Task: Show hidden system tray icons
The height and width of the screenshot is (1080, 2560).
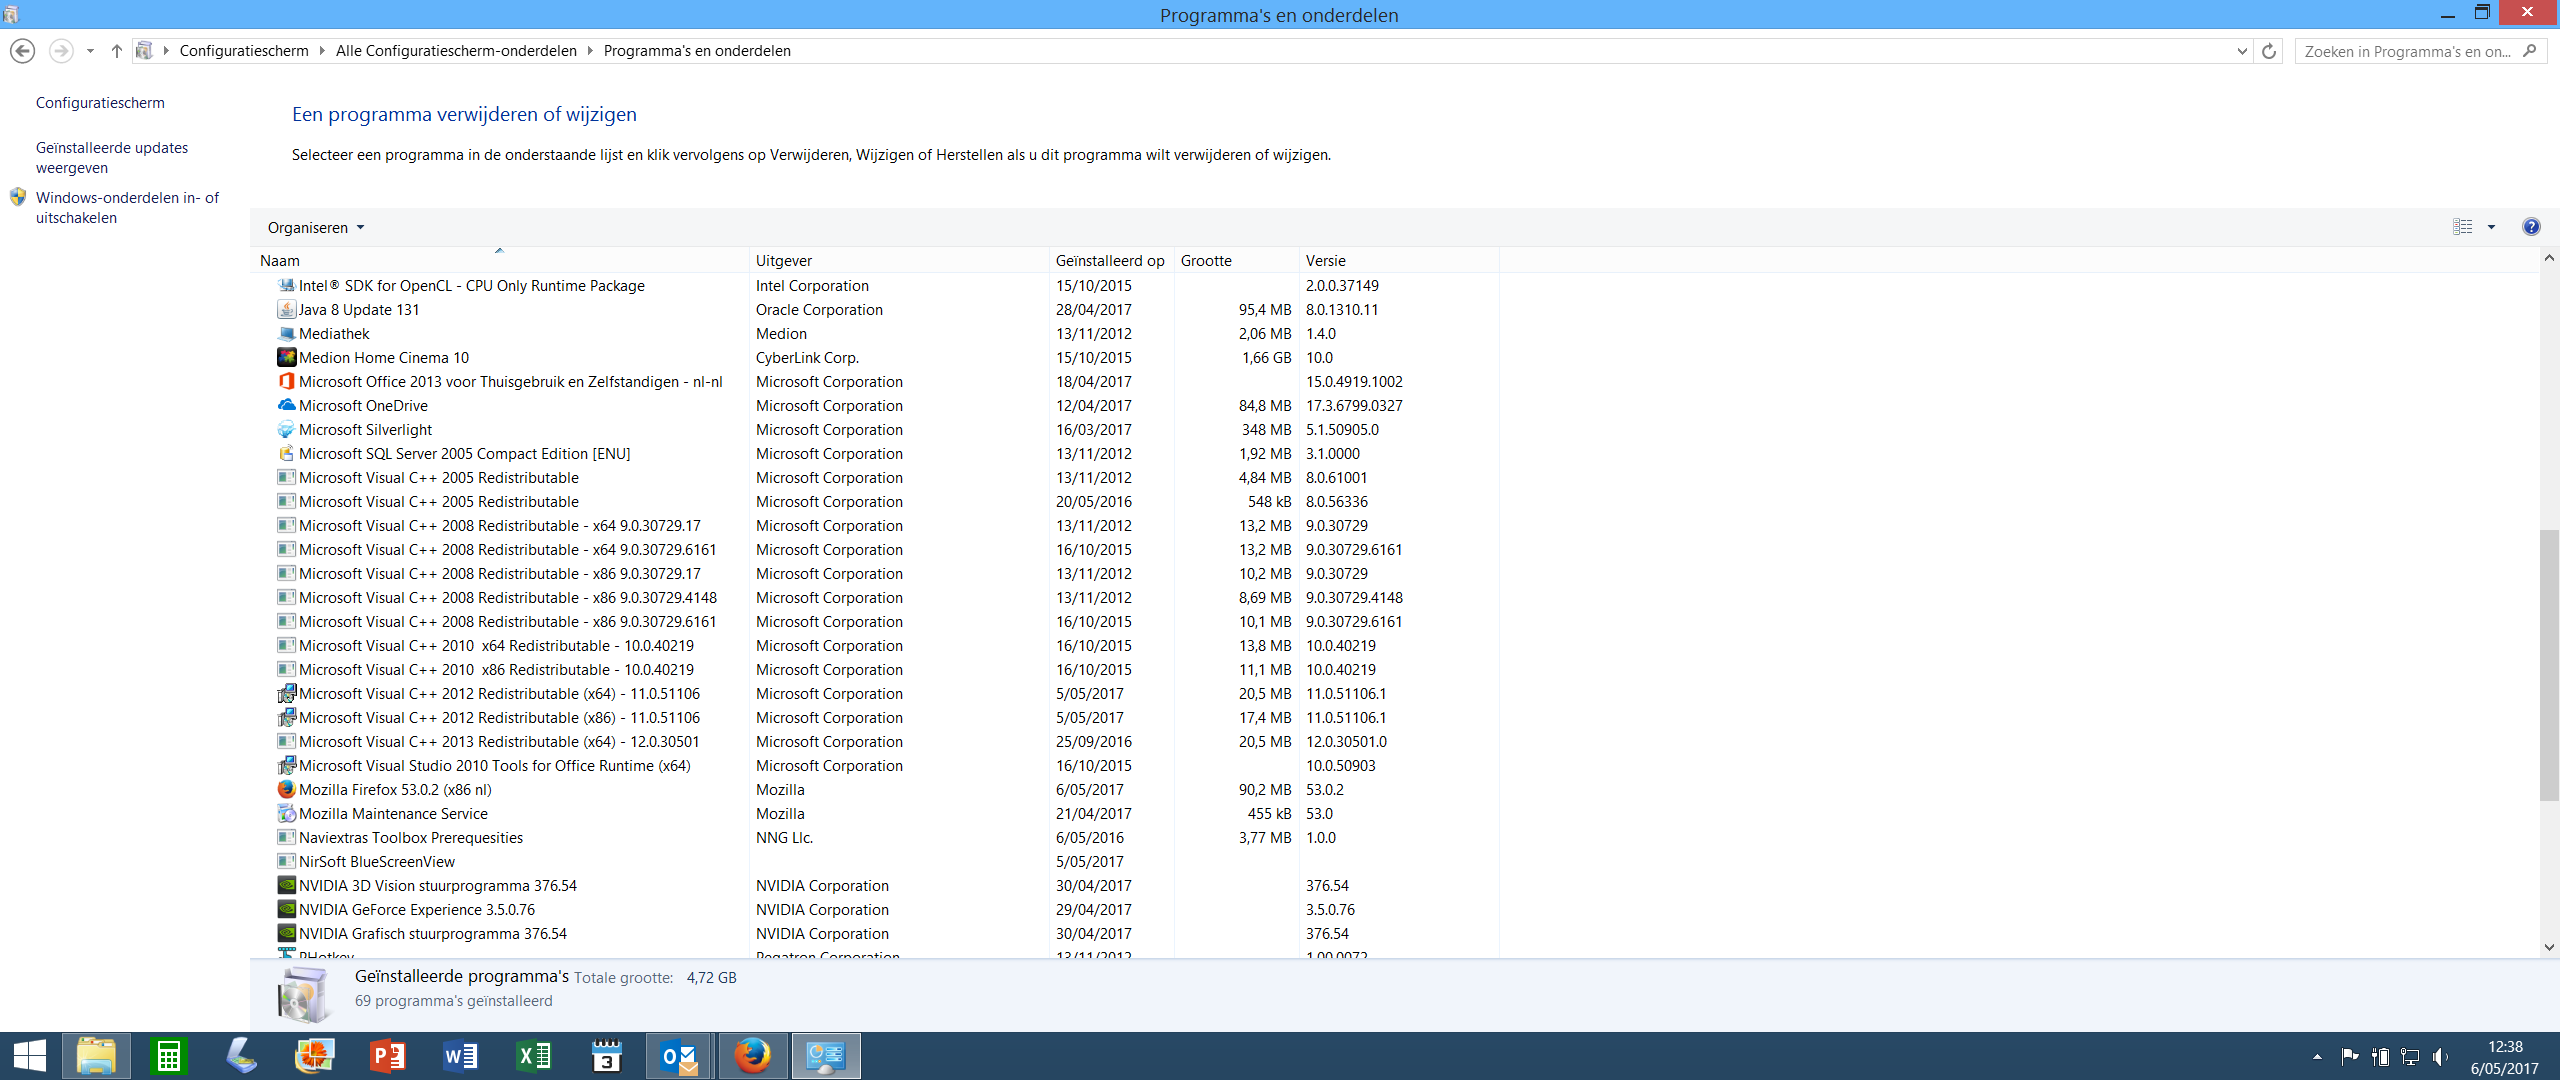Action: [x=2317, y=1057]
